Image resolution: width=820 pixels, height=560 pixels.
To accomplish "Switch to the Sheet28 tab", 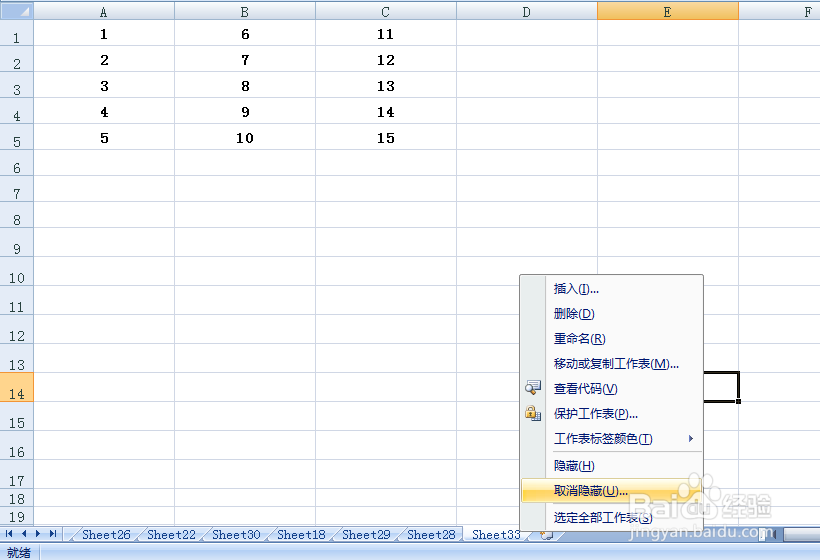I will pos(431,534).
